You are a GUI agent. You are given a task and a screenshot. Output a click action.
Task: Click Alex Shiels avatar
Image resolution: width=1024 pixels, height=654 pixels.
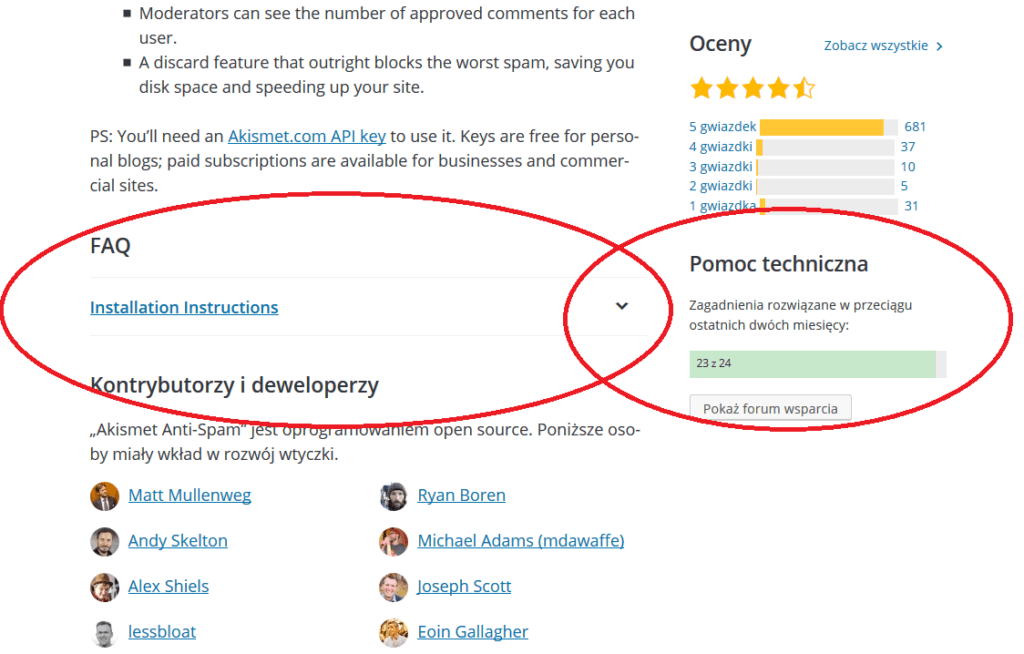coord(104,587)
